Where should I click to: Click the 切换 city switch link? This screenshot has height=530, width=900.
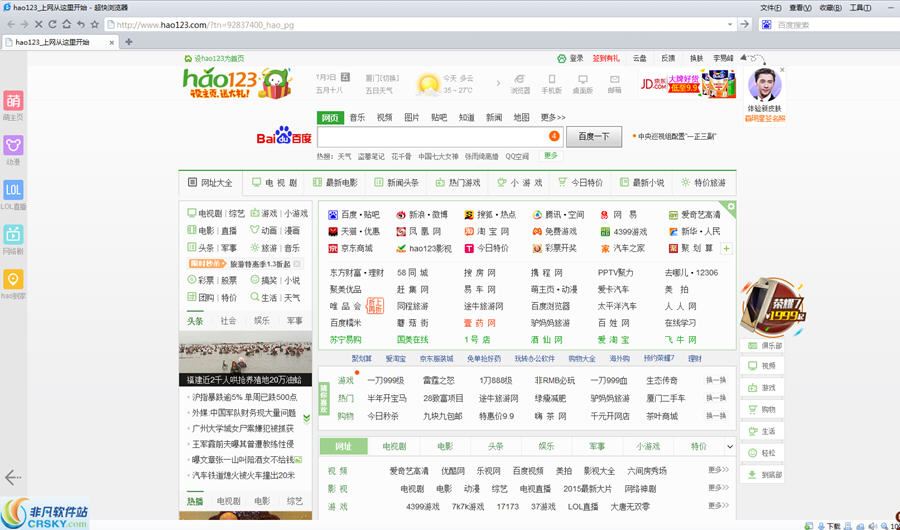point(390,78)
